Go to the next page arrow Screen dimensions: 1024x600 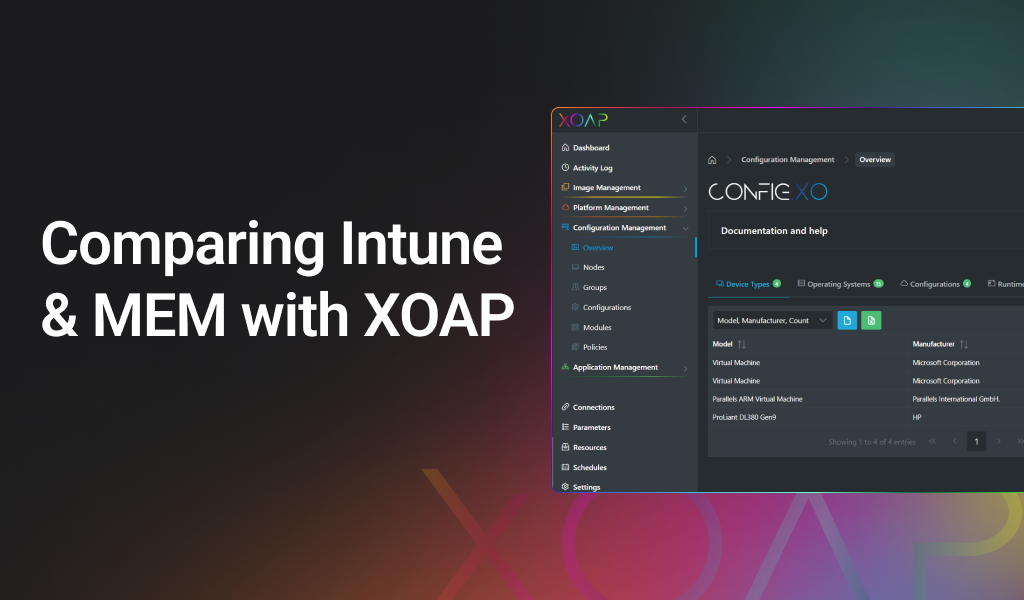[x=999, y=442]
